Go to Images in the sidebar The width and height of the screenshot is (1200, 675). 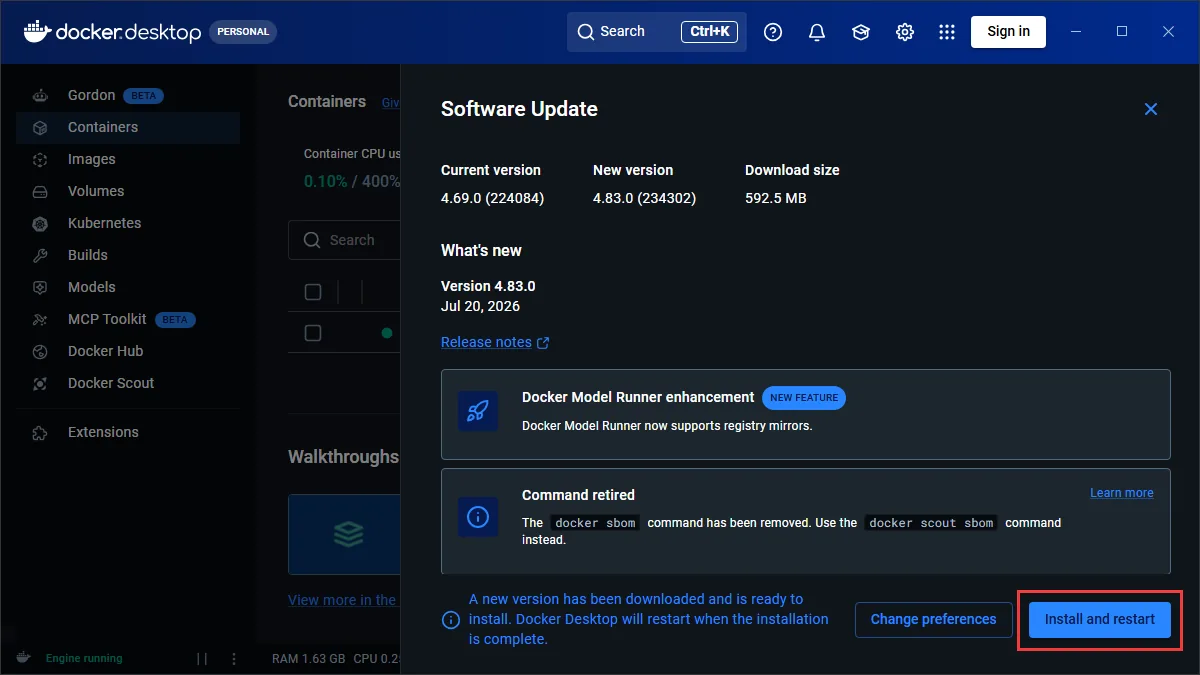(128, 160)
